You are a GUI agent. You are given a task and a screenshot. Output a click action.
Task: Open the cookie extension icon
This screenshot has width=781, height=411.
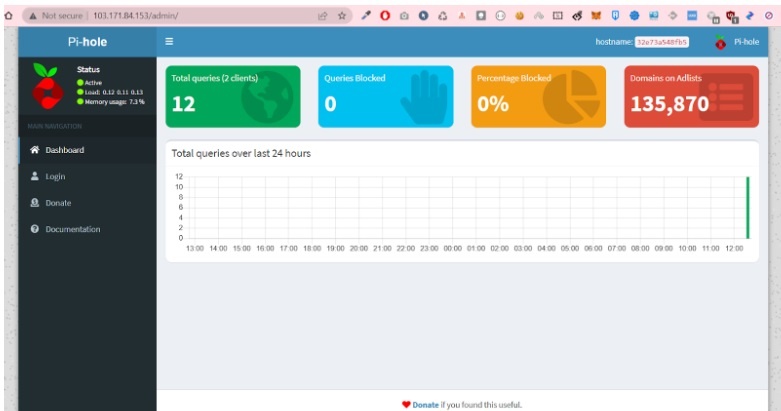tap(520, 15)
